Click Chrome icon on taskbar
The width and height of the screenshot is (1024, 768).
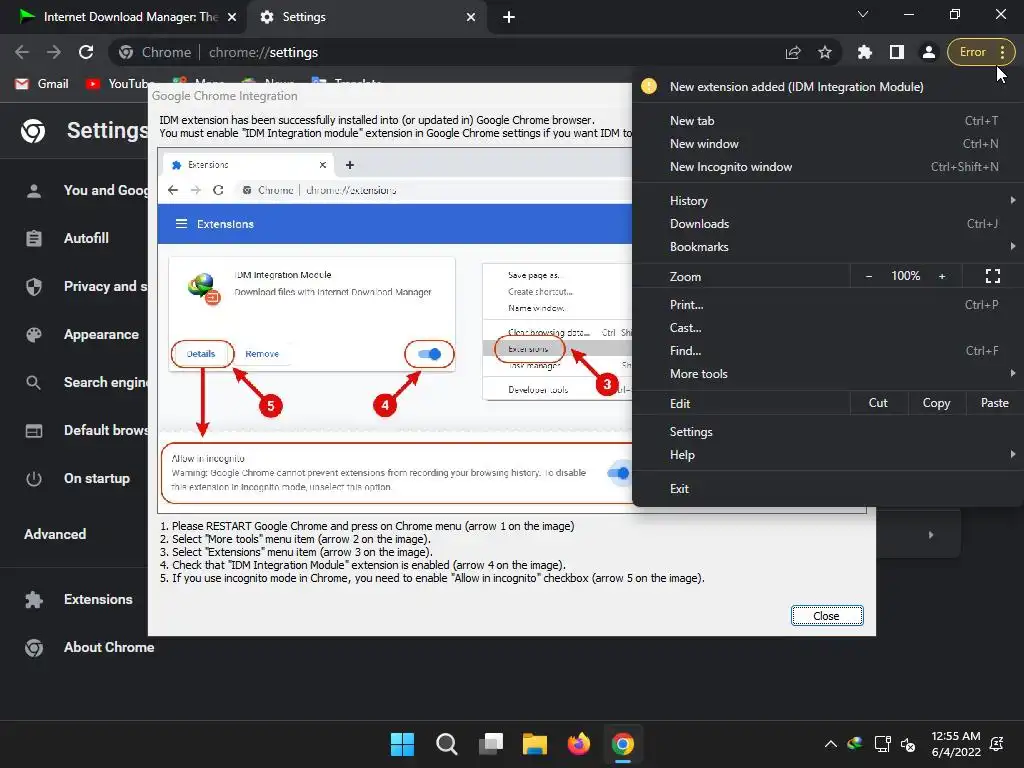point(623,744)
